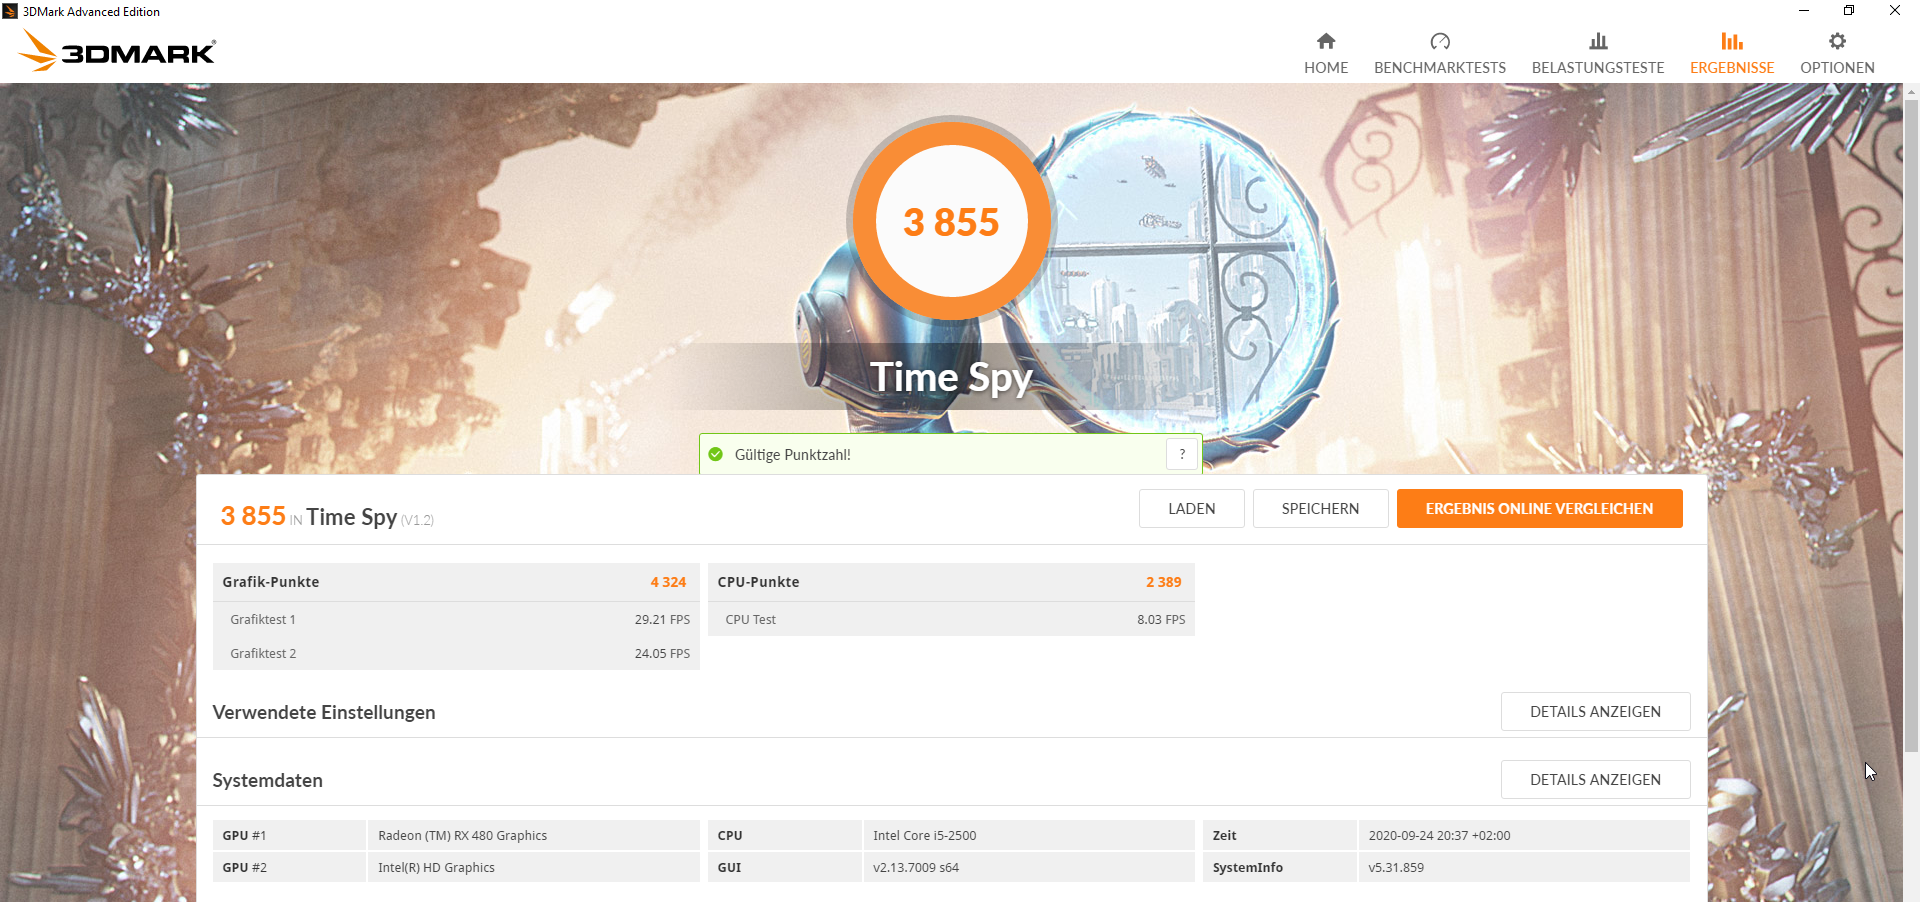Screen dimensions: 1920x902
Task: Click the 24.05 FPS value
Action: tap(662, 653)
